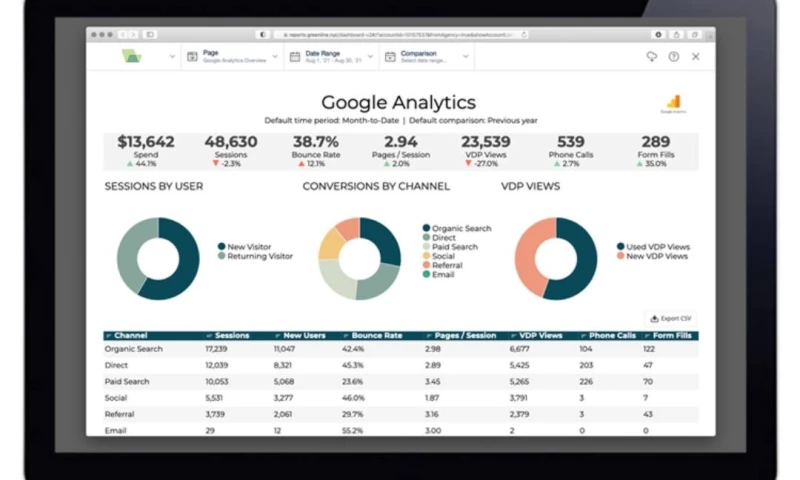This screenshot has width=800, height=480.
Task: Toggle Referral legend entry
Action: click(x=443, y=265)
